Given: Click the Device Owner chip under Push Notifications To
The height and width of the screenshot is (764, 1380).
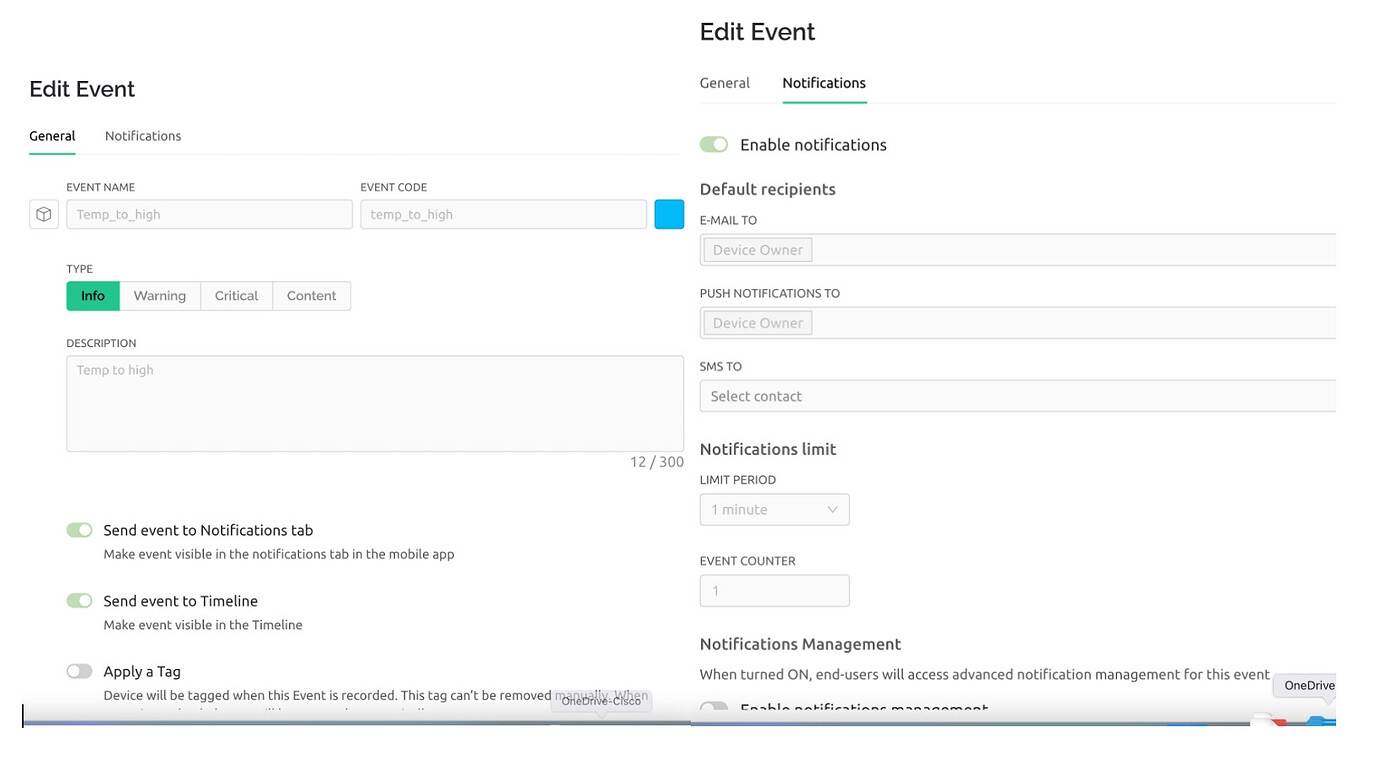Looking at the screenshot, I should (x=758, y=323).
